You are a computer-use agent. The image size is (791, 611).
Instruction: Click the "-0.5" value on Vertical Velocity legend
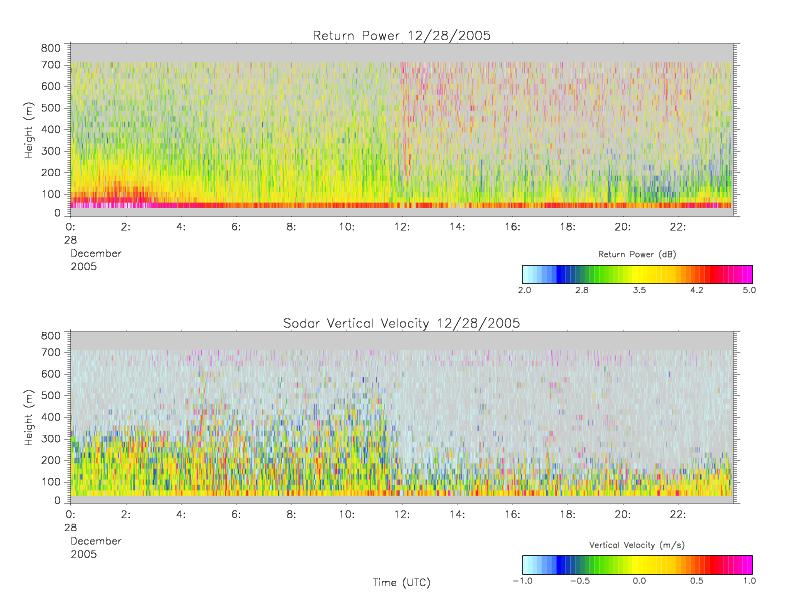[580, 581]
